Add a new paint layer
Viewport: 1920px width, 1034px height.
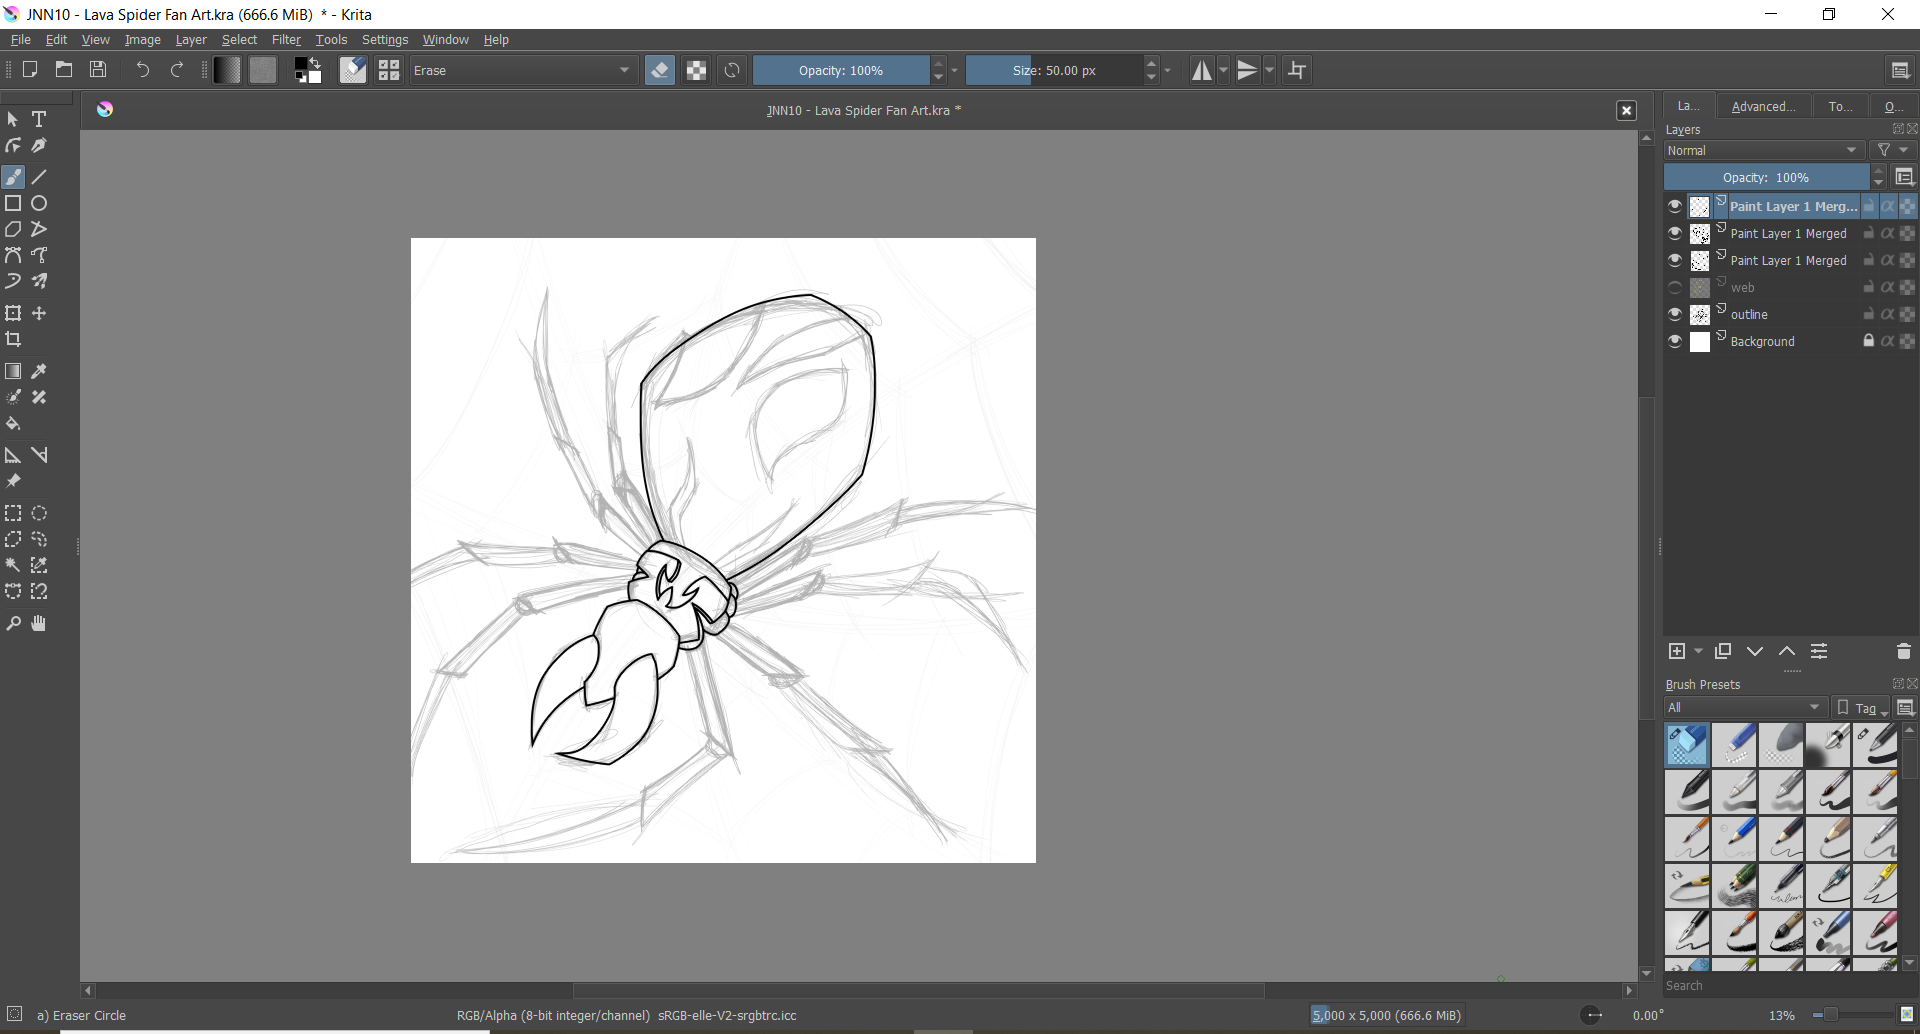coord(1677,651)
